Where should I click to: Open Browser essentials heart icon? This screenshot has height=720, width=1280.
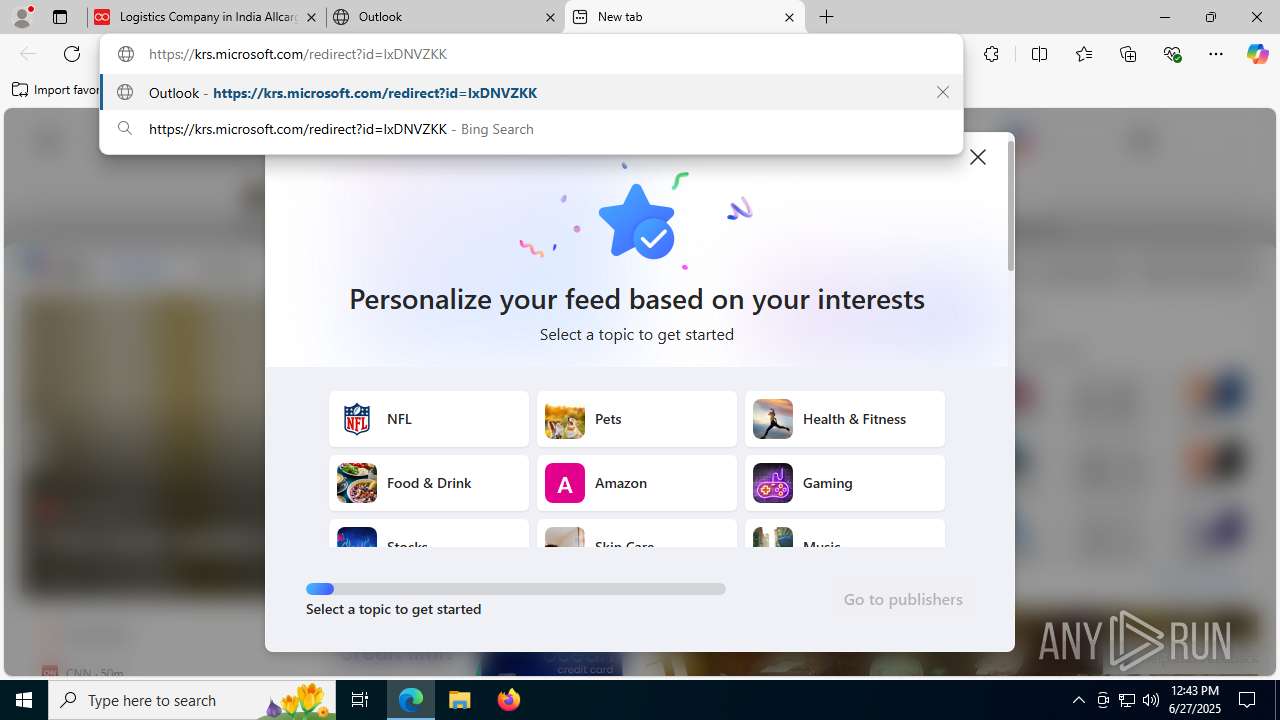tap(1173, 54)
